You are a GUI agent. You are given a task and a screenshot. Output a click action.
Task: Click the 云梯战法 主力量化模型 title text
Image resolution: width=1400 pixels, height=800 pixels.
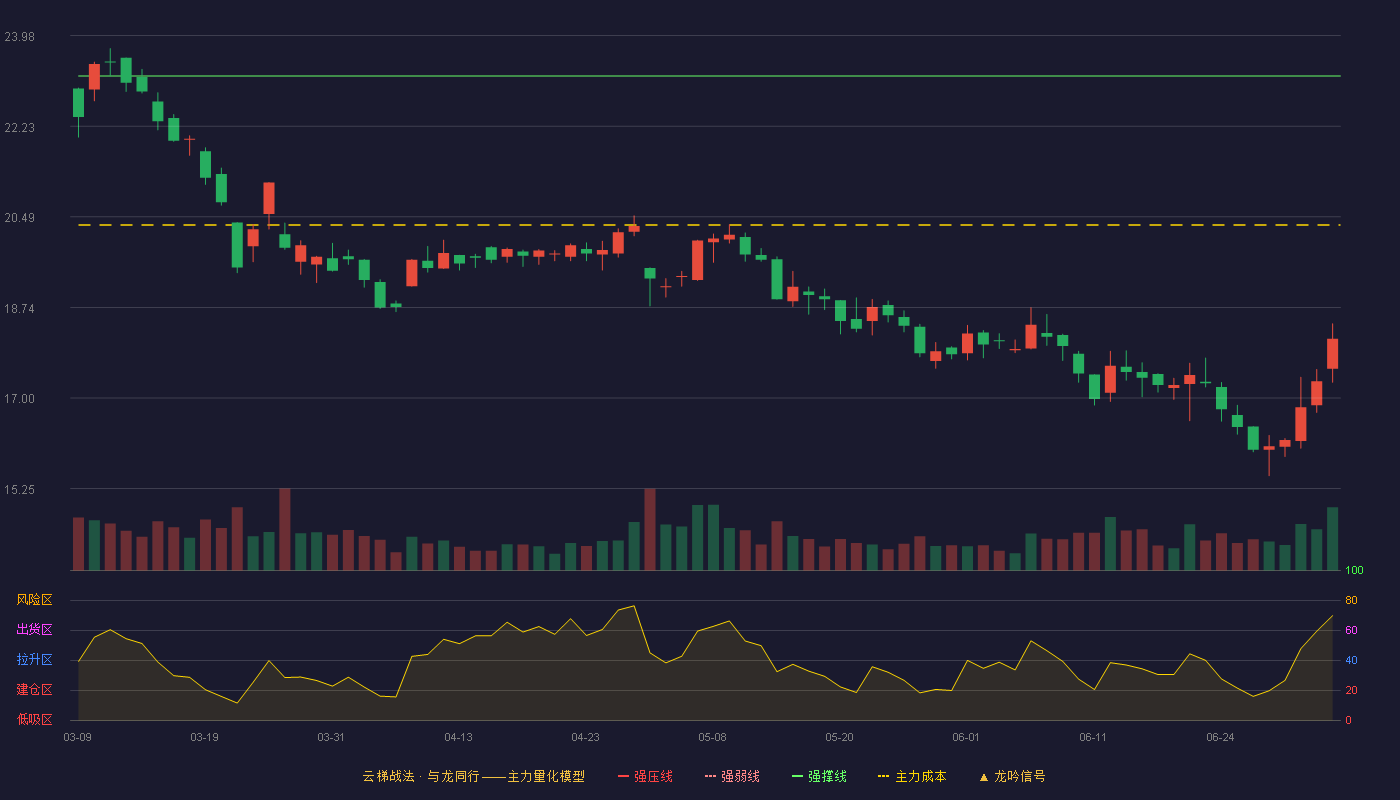tap(473, 776)
